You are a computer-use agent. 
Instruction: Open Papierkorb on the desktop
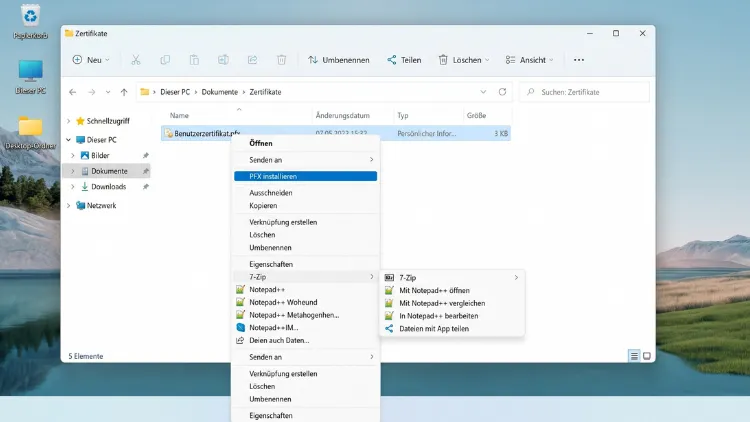30,22
